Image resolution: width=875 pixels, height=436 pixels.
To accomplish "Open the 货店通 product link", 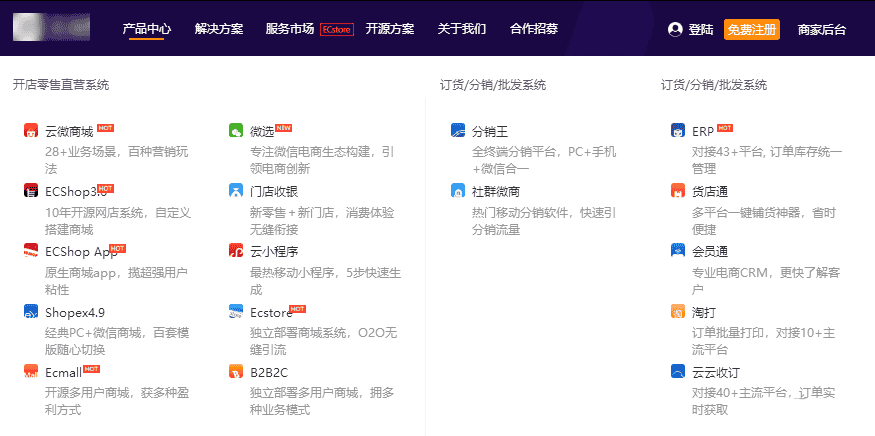I will click(x=710, y=191).
